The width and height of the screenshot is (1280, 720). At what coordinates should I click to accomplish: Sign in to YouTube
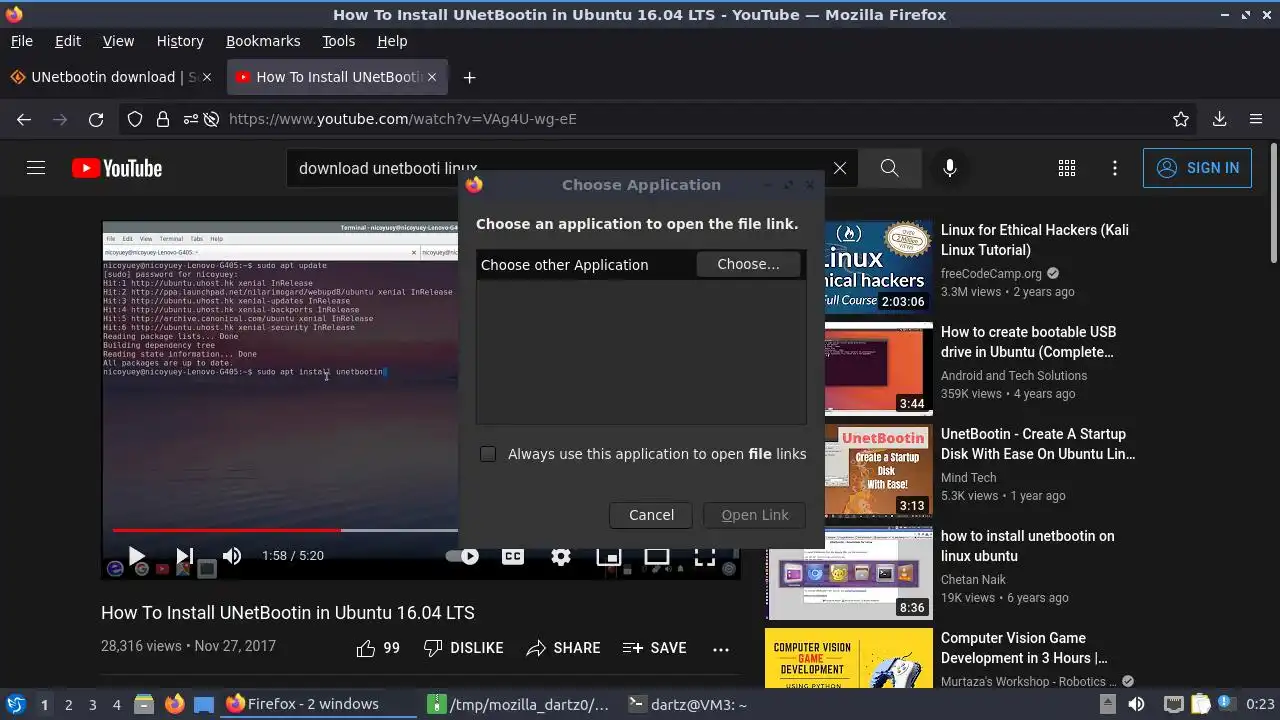1197,168
